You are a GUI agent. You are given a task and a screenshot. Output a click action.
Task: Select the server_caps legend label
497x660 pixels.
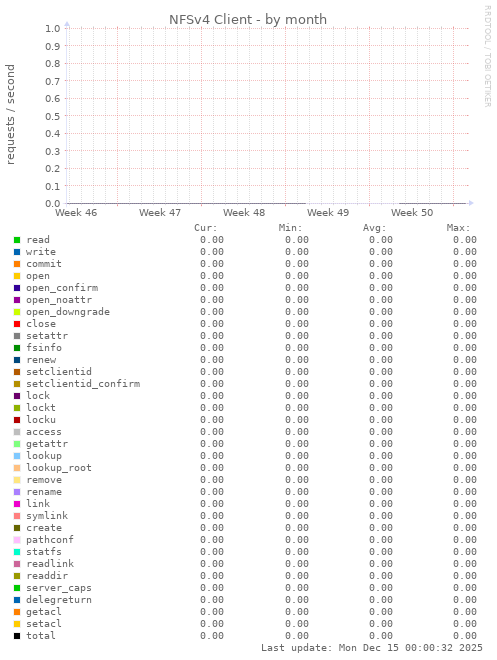[59, 588]
